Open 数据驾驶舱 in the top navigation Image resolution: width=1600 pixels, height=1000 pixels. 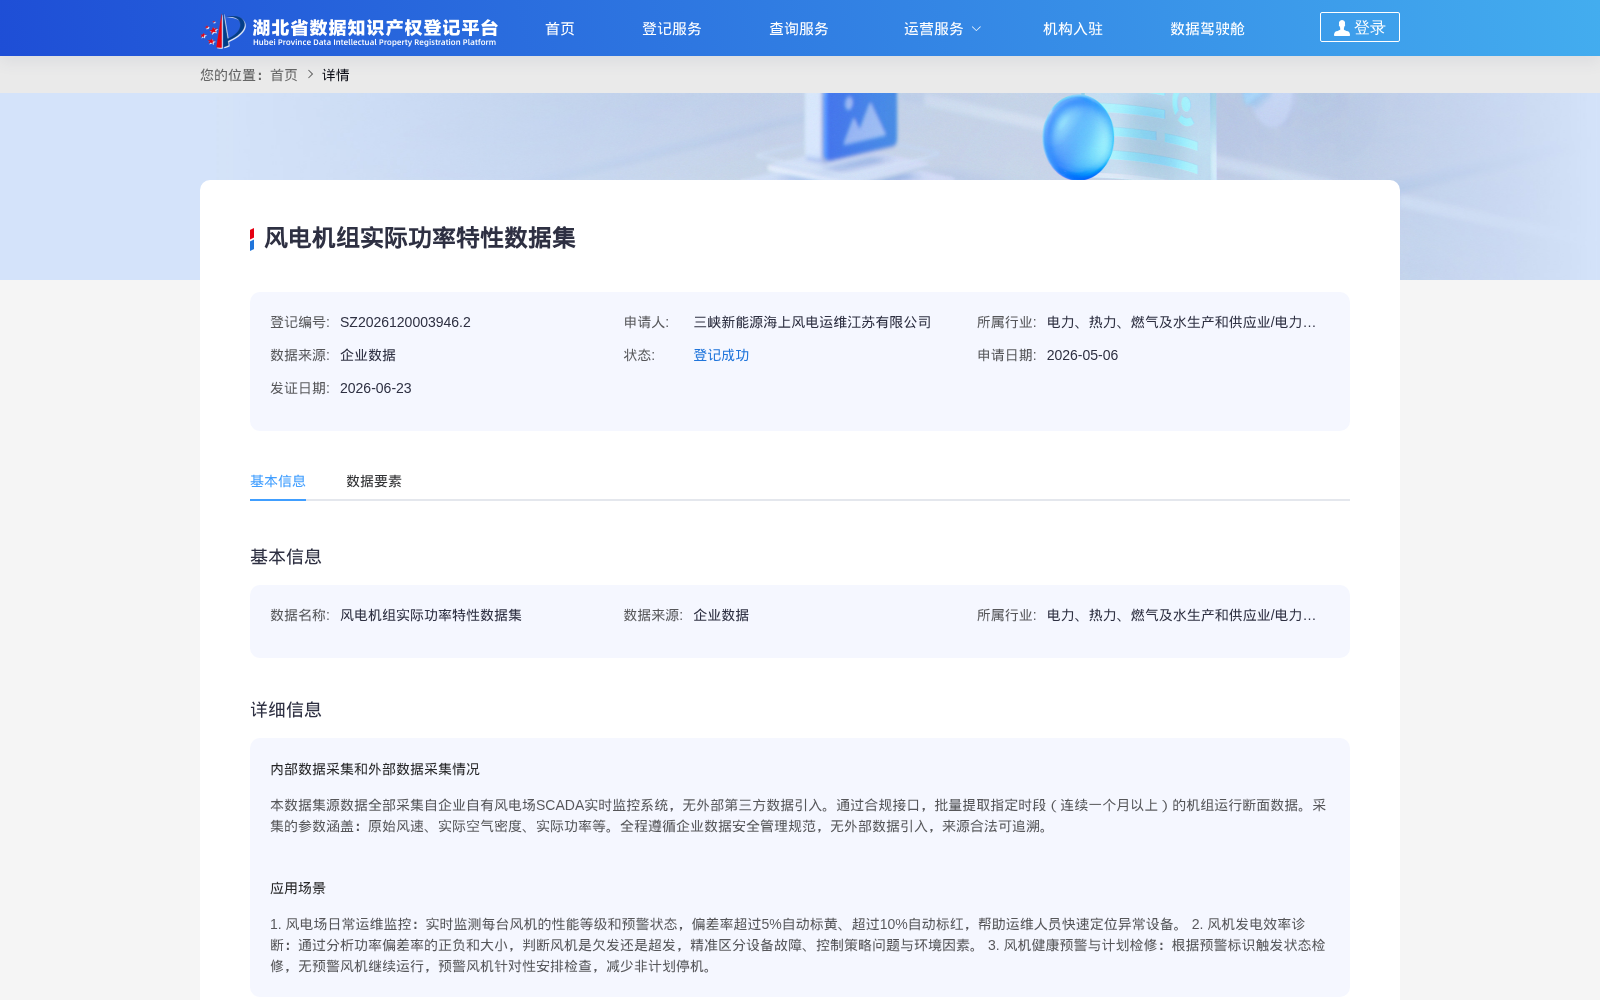pyautogui.click(x=1208, y=29)
